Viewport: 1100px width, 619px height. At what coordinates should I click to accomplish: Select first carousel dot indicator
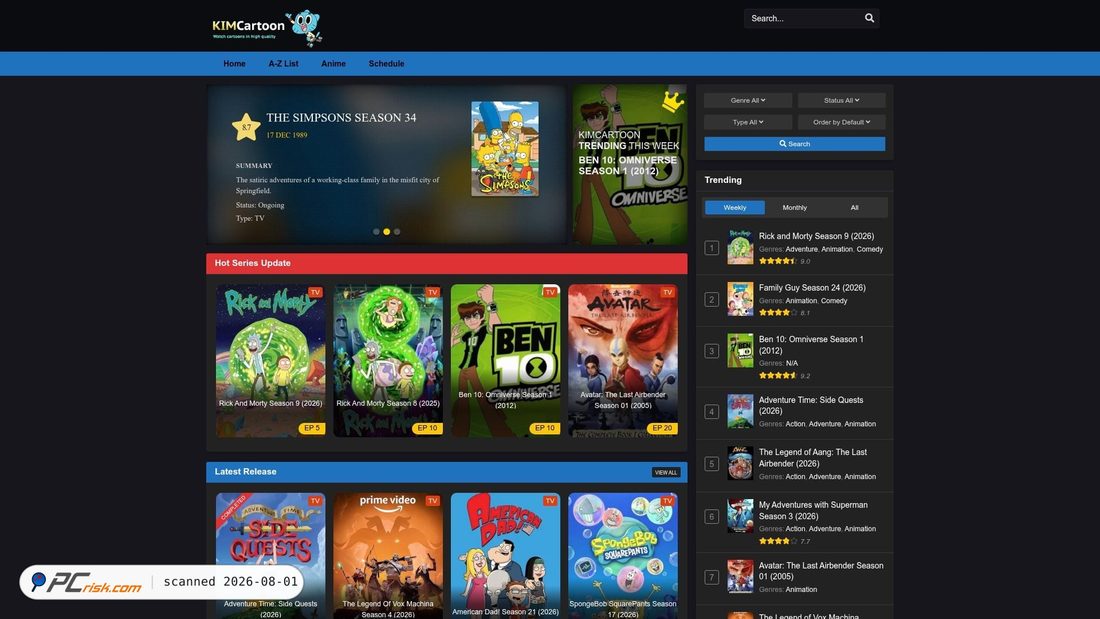[376, 232]
